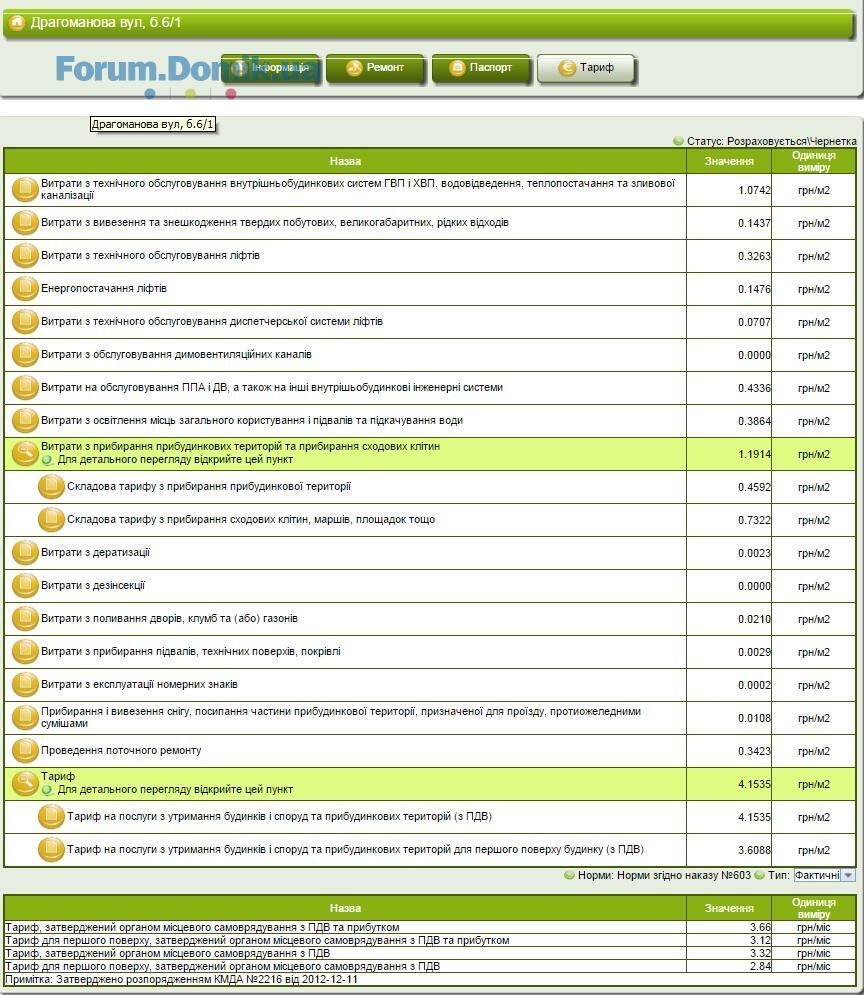Click the value 0.0210
Screen dimensions: 864x995
[754, 619]
